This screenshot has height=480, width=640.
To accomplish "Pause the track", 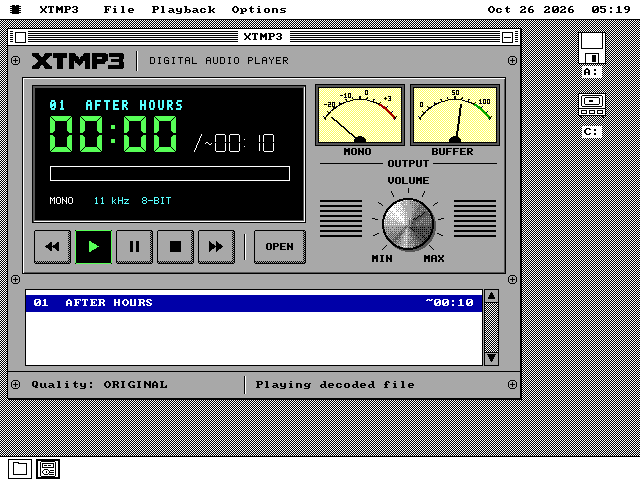I will click(134, 247).
